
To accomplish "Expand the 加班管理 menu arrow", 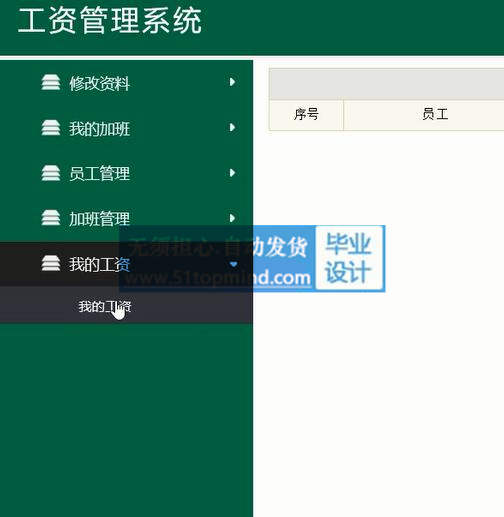I will (232, 218).
